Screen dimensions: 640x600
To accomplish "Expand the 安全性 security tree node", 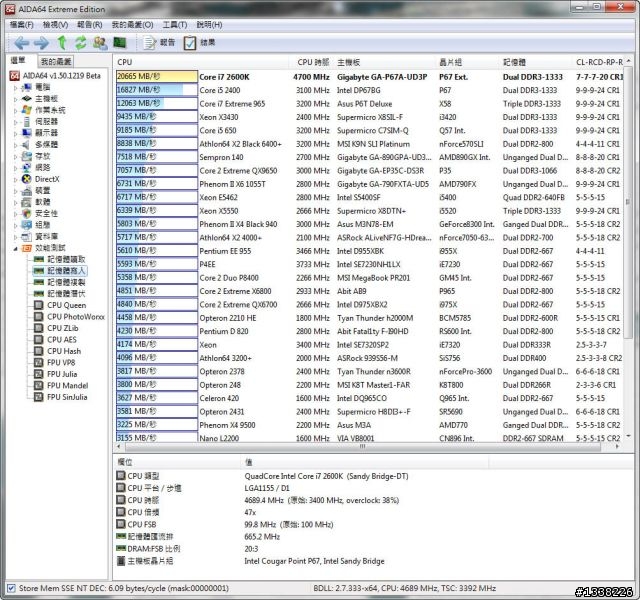I will tap(16, 213).
